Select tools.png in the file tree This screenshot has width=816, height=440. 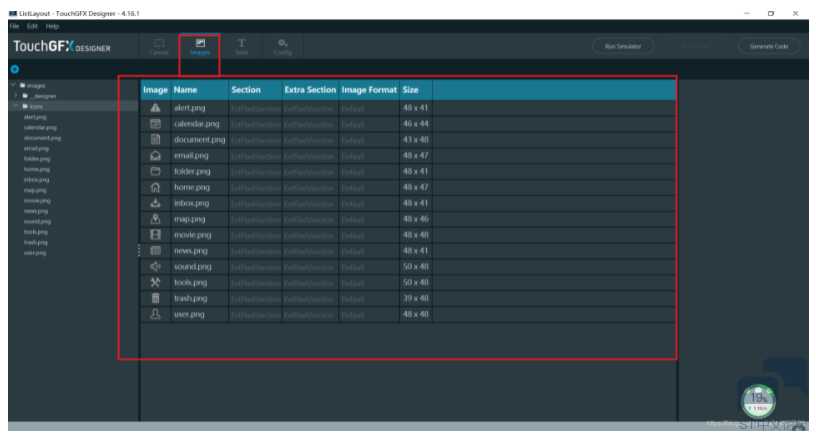(35, 232)
